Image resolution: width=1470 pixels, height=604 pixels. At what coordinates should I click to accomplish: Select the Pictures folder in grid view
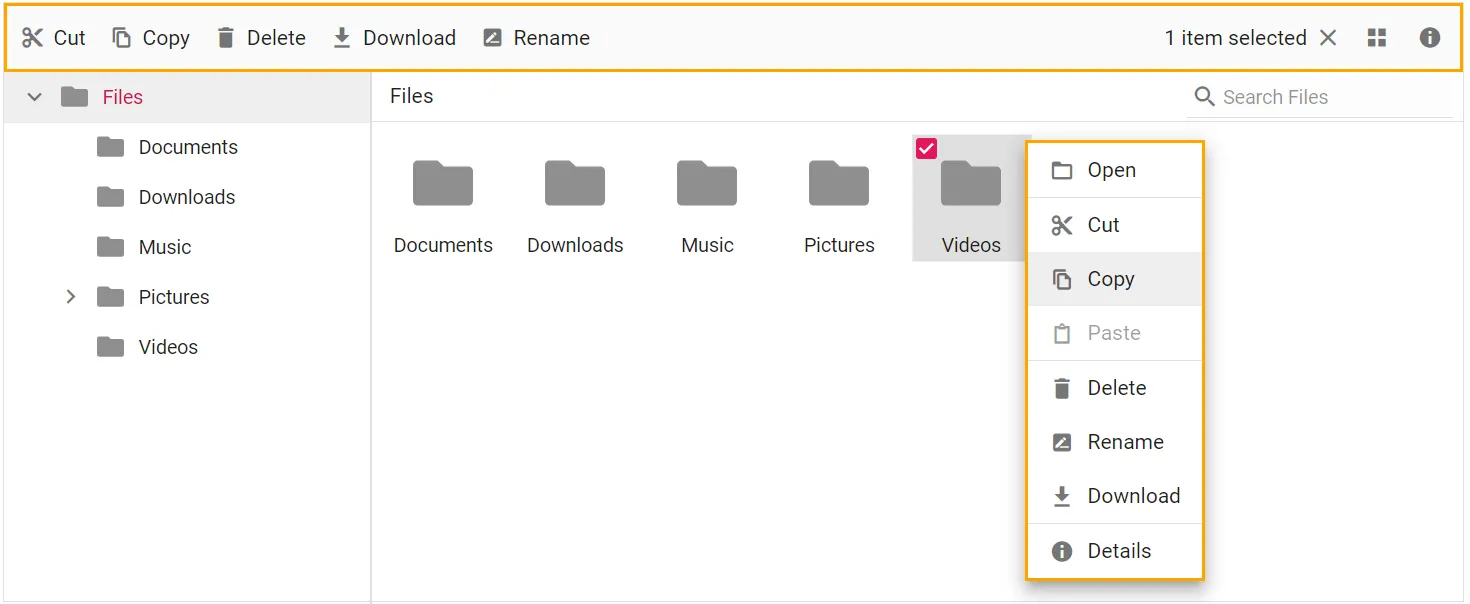coord(839,198)
